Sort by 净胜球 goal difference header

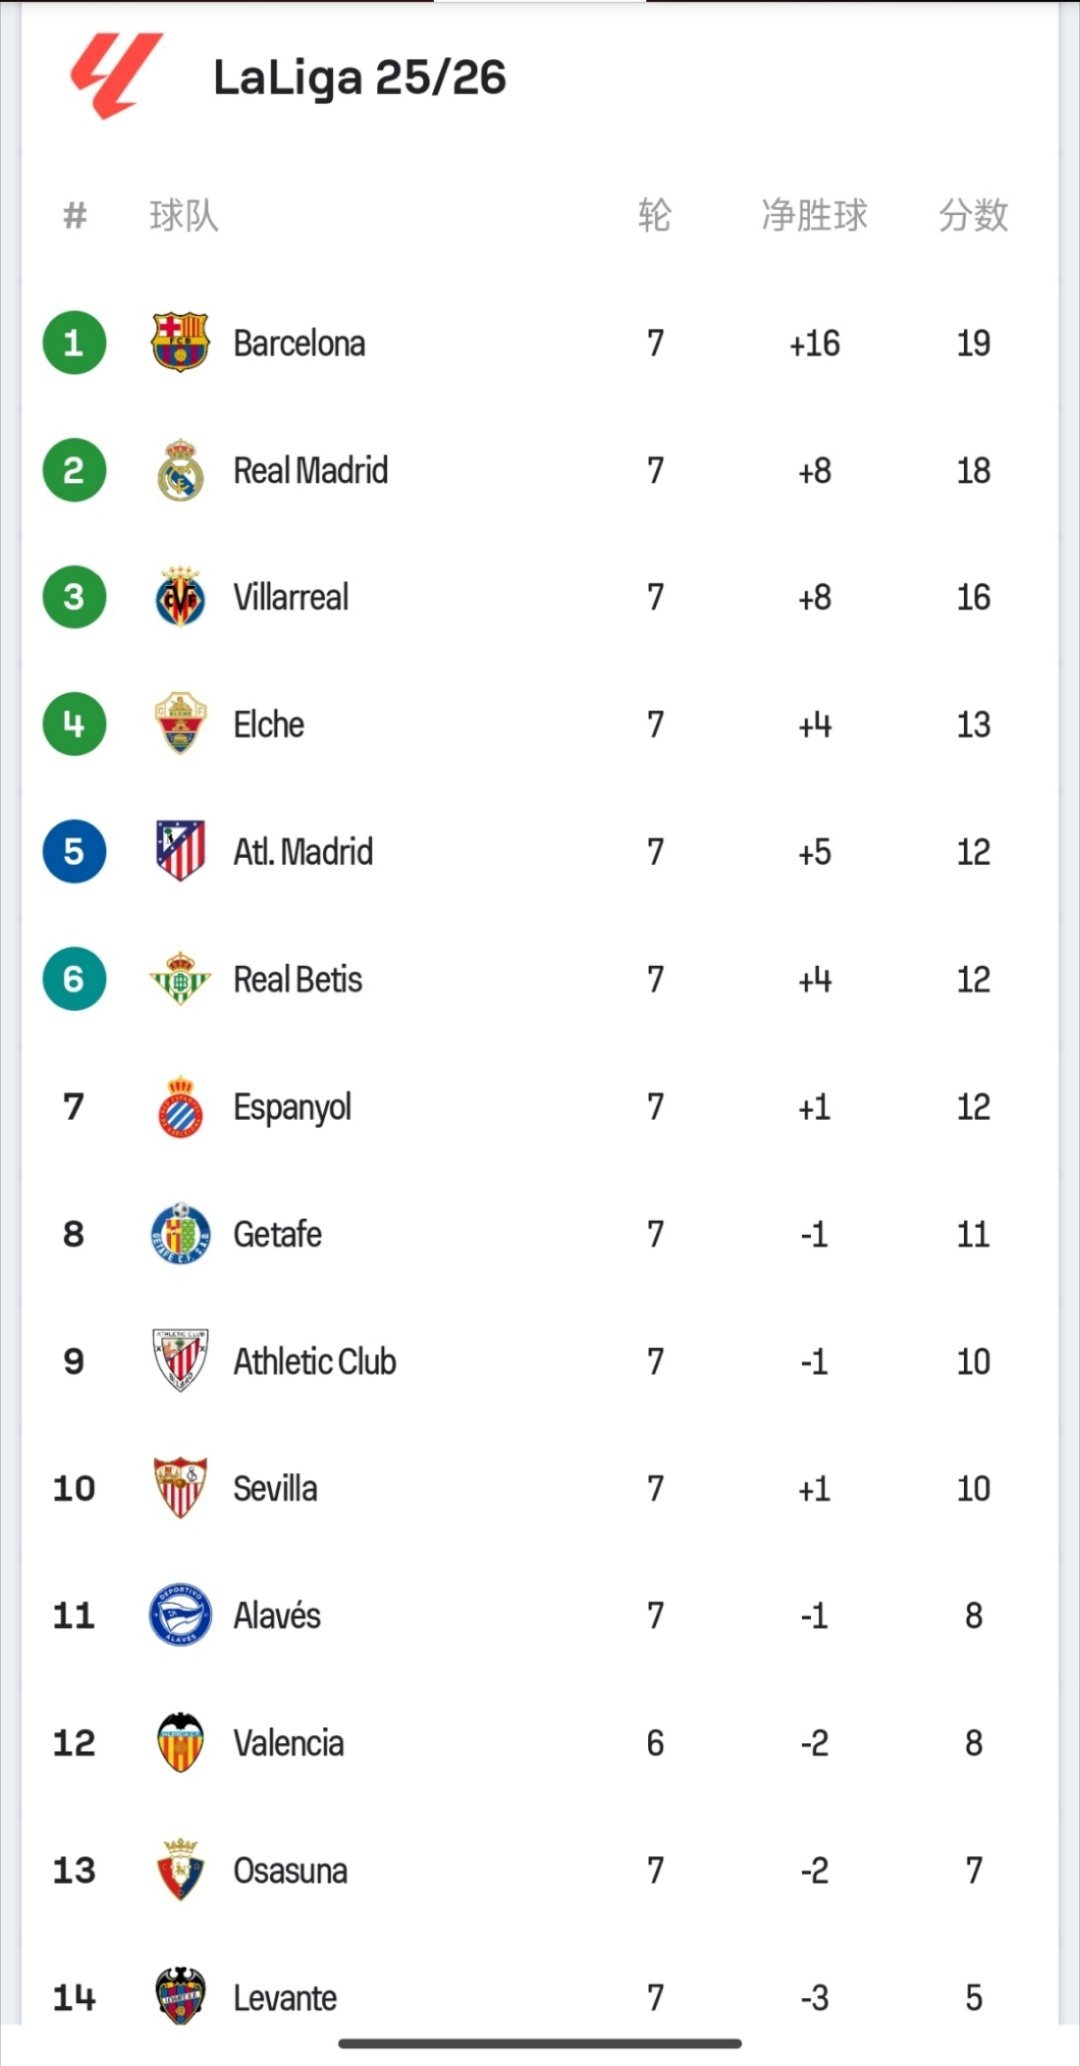click(814, 215)
